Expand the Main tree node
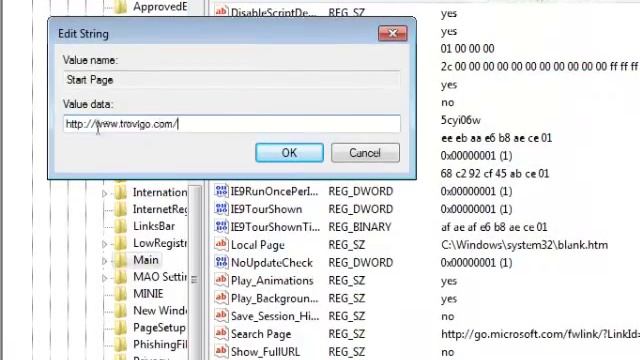Screen dimensions: 640x360 click(104, 261)
